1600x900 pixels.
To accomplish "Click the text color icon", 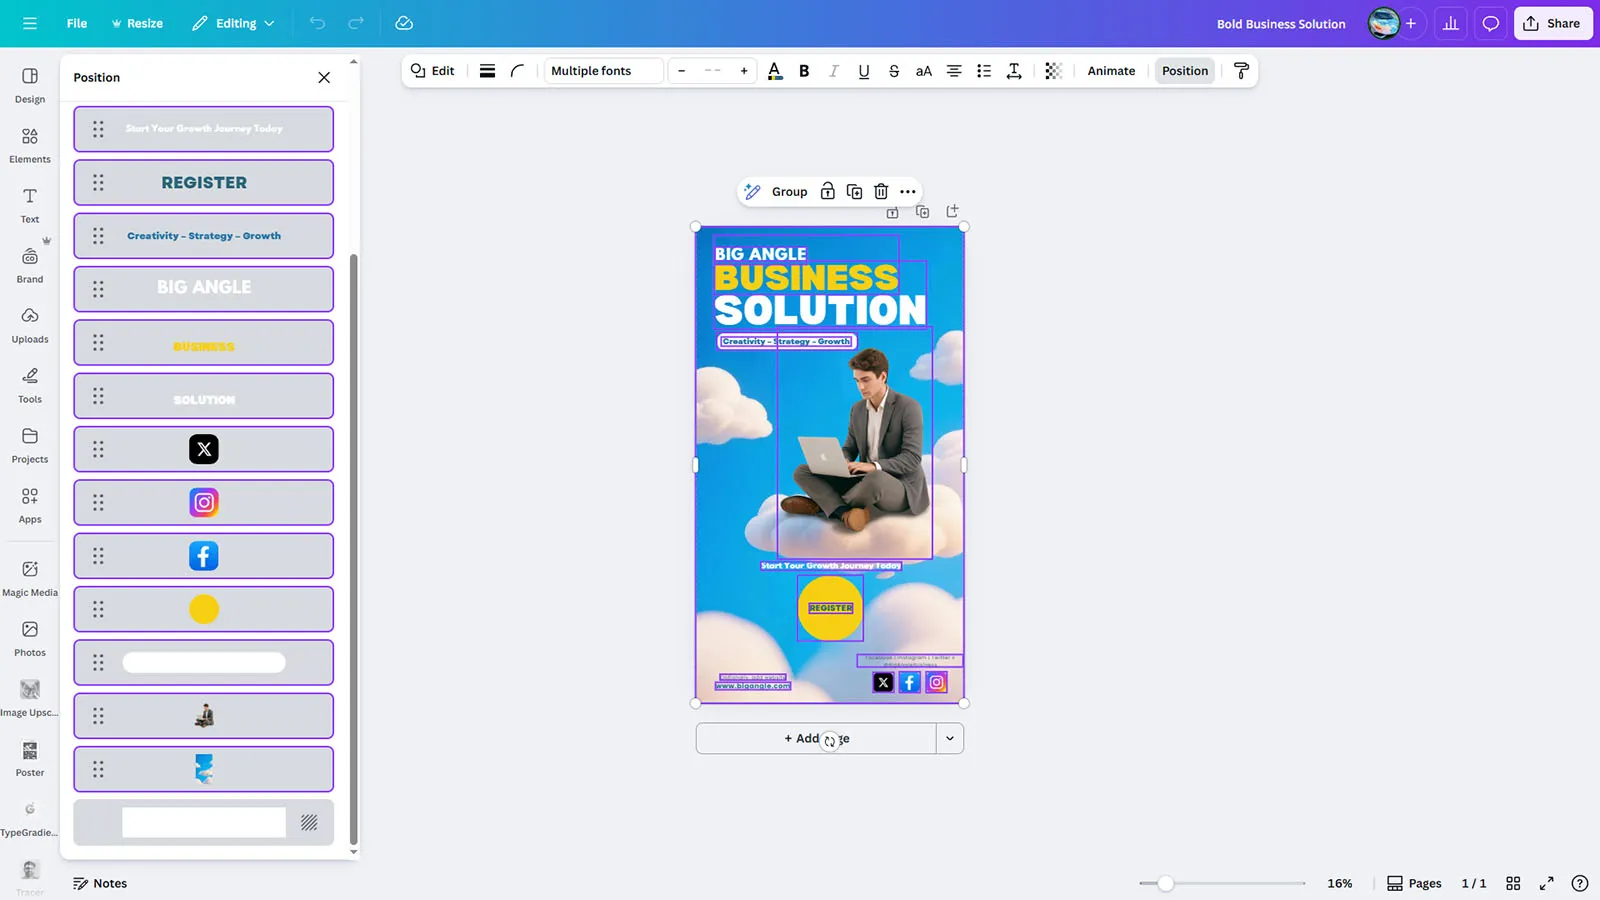I will (774, 71).
